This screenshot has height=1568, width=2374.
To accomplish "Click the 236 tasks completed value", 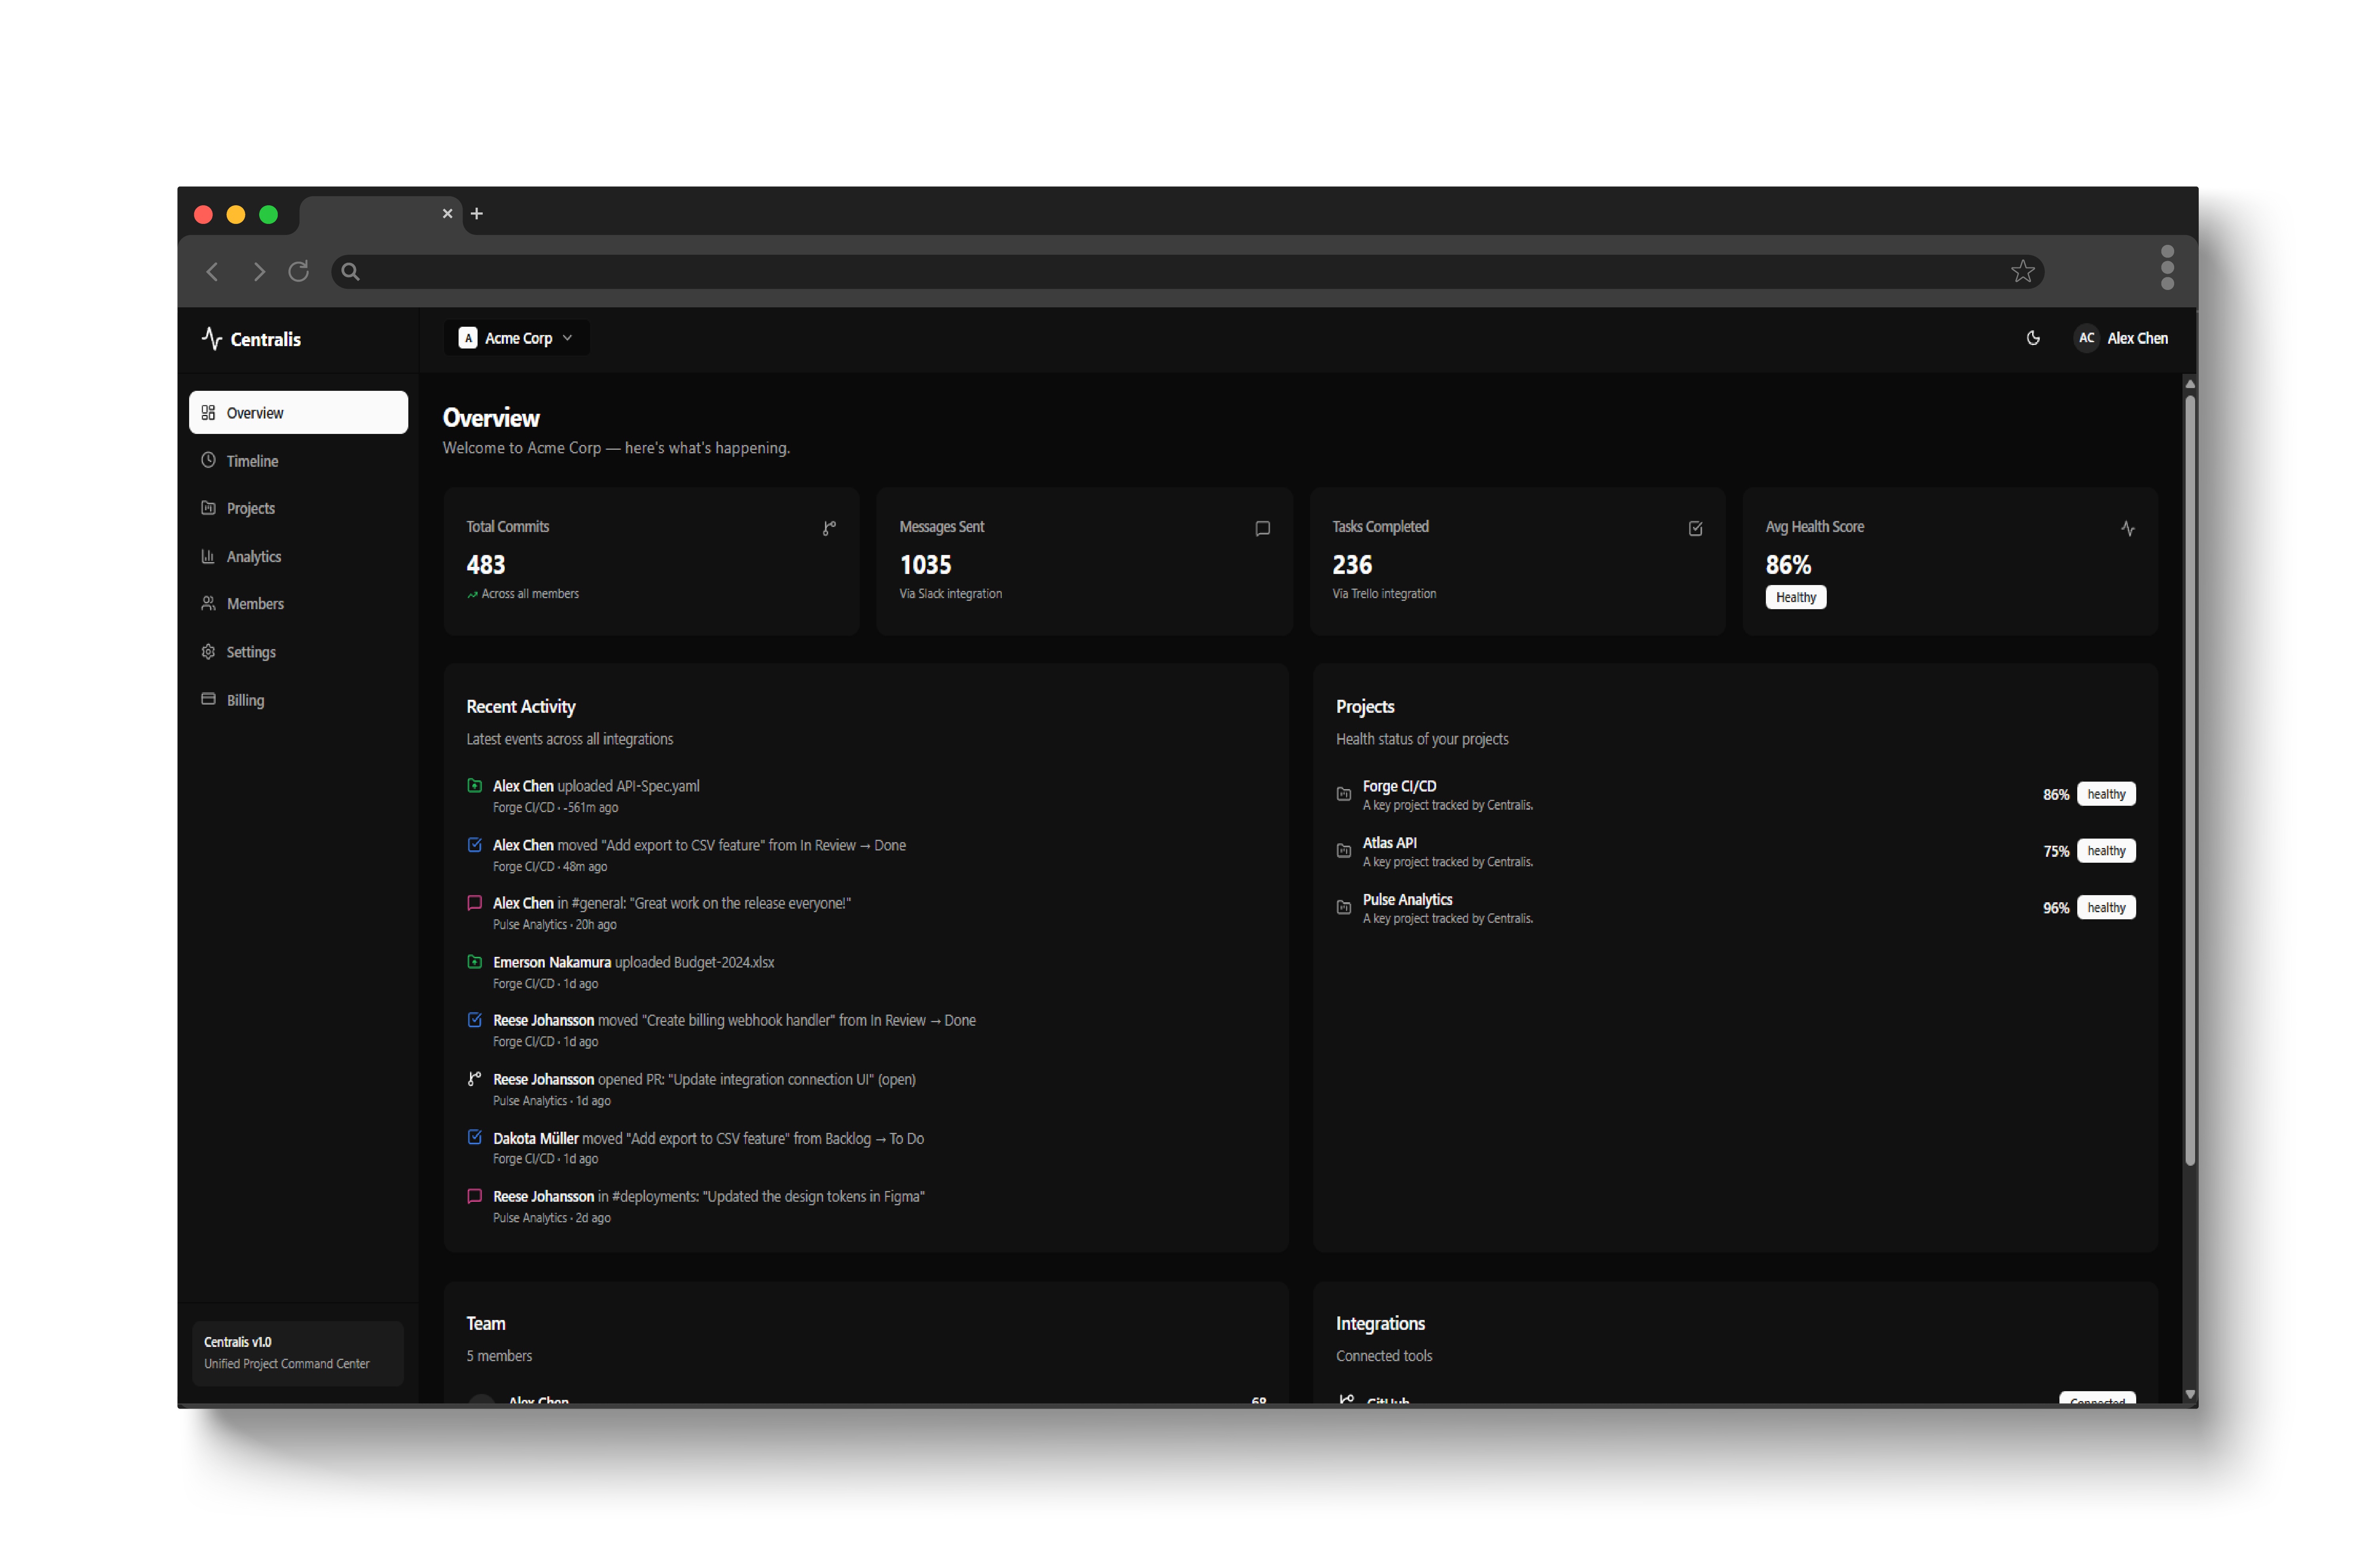I will [1352, 565].
